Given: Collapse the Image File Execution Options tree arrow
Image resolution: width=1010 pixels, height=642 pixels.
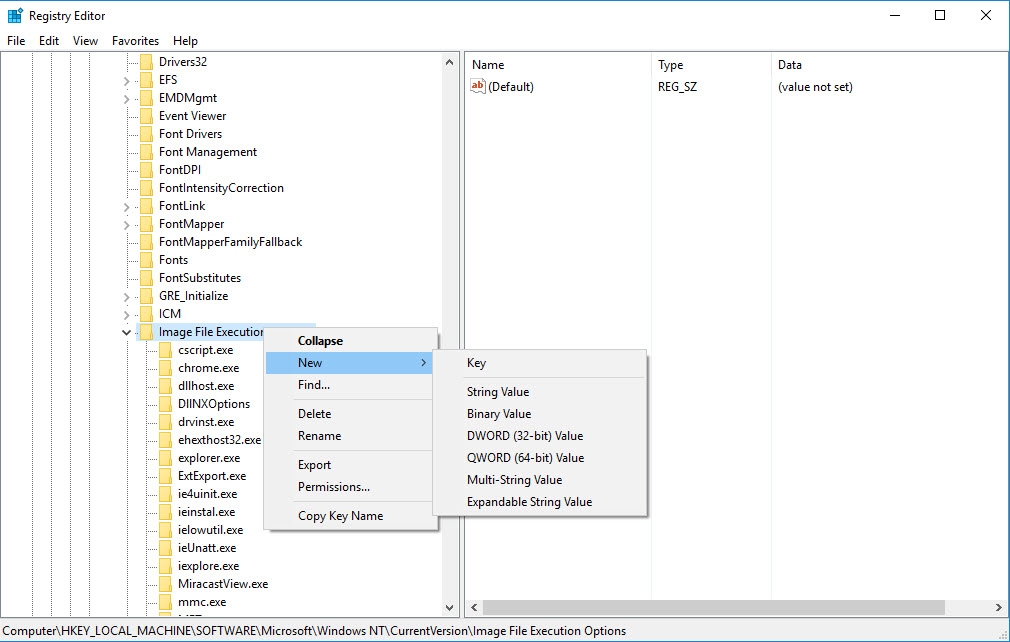Looking at the screenshot, I should (x=126, y=332).
